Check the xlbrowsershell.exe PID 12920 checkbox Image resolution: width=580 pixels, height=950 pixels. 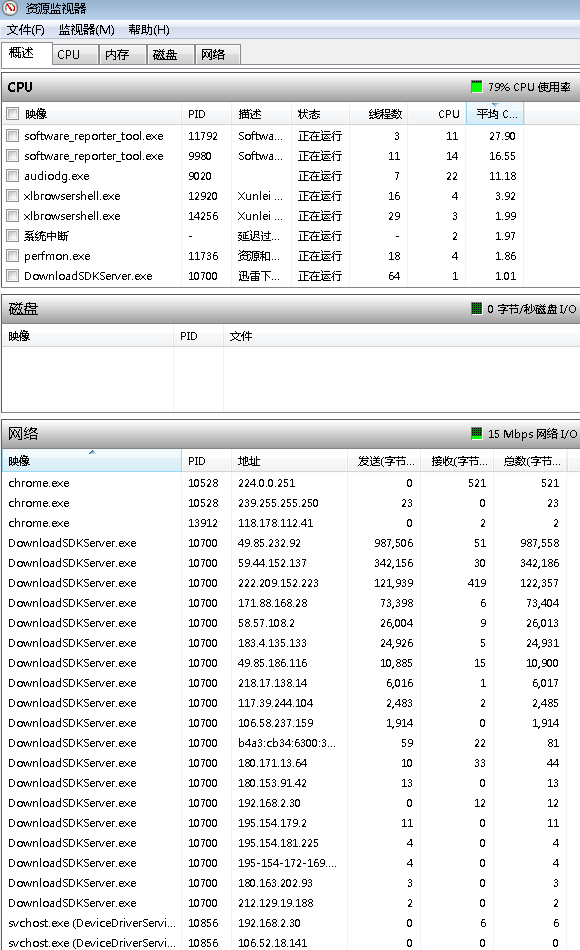point(12,196)
